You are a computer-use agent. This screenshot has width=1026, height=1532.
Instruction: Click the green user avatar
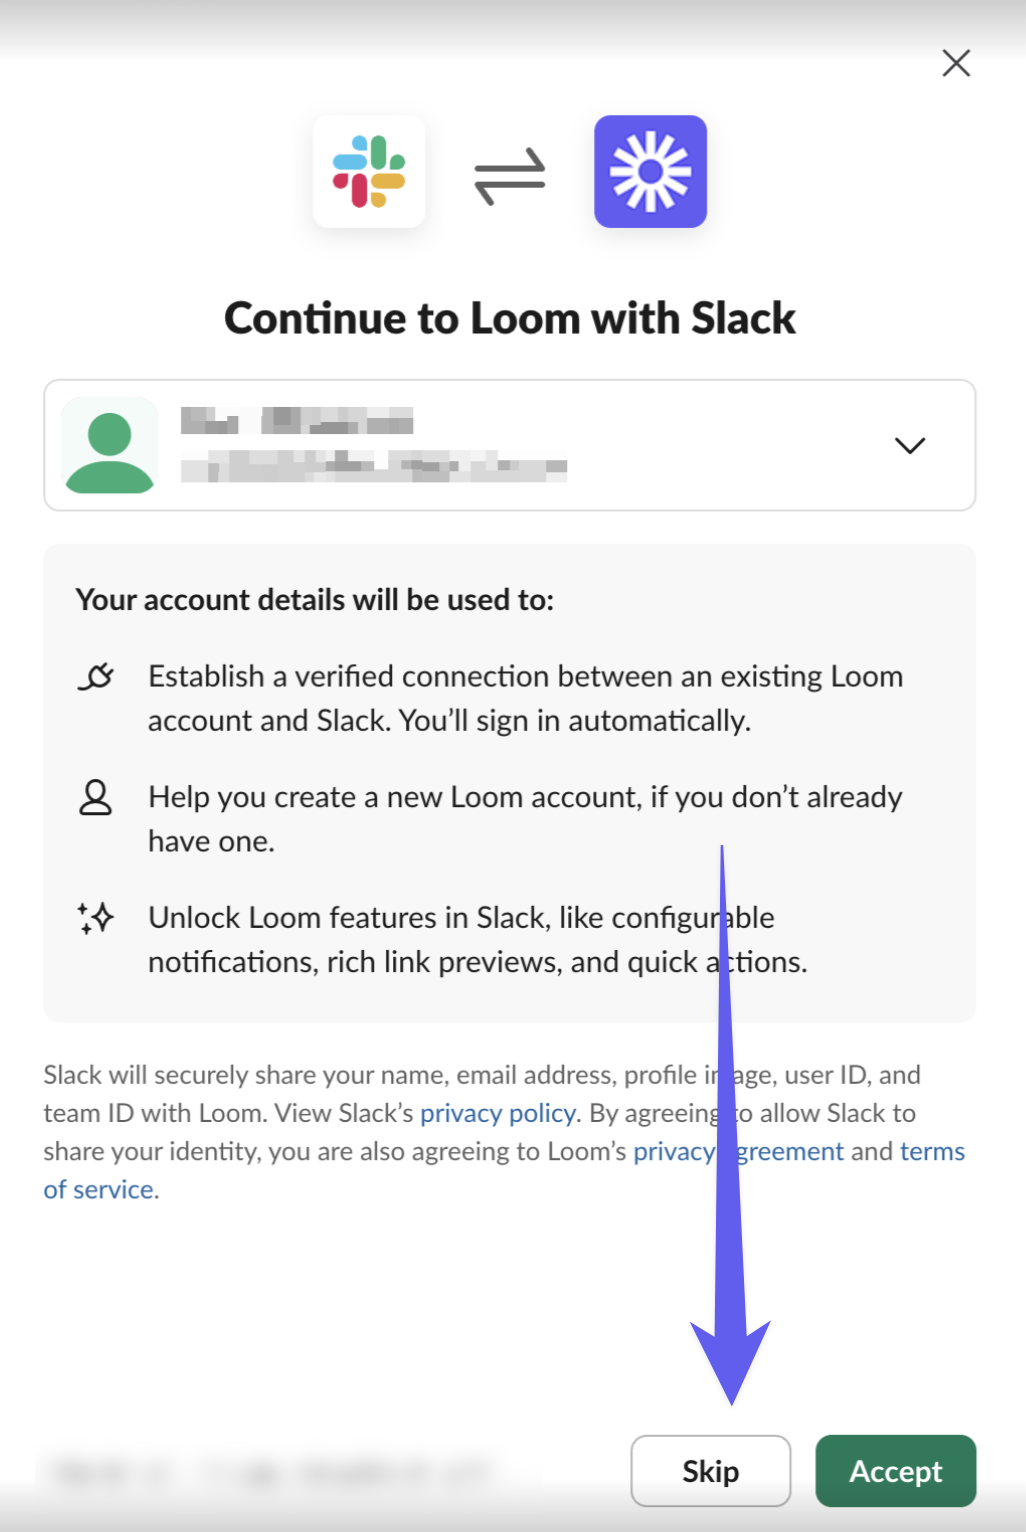click(x=110, y=446)
